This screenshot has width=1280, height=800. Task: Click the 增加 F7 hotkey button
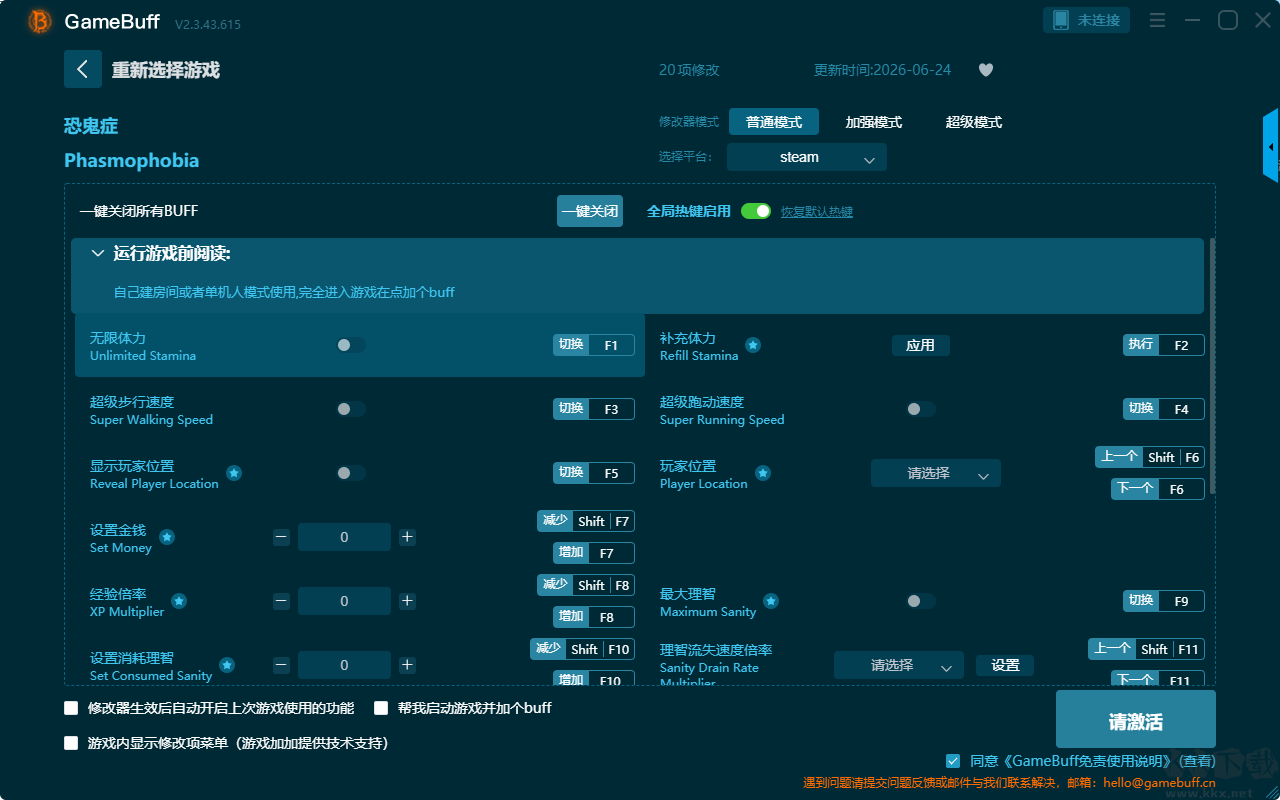[x=594, y=553]
